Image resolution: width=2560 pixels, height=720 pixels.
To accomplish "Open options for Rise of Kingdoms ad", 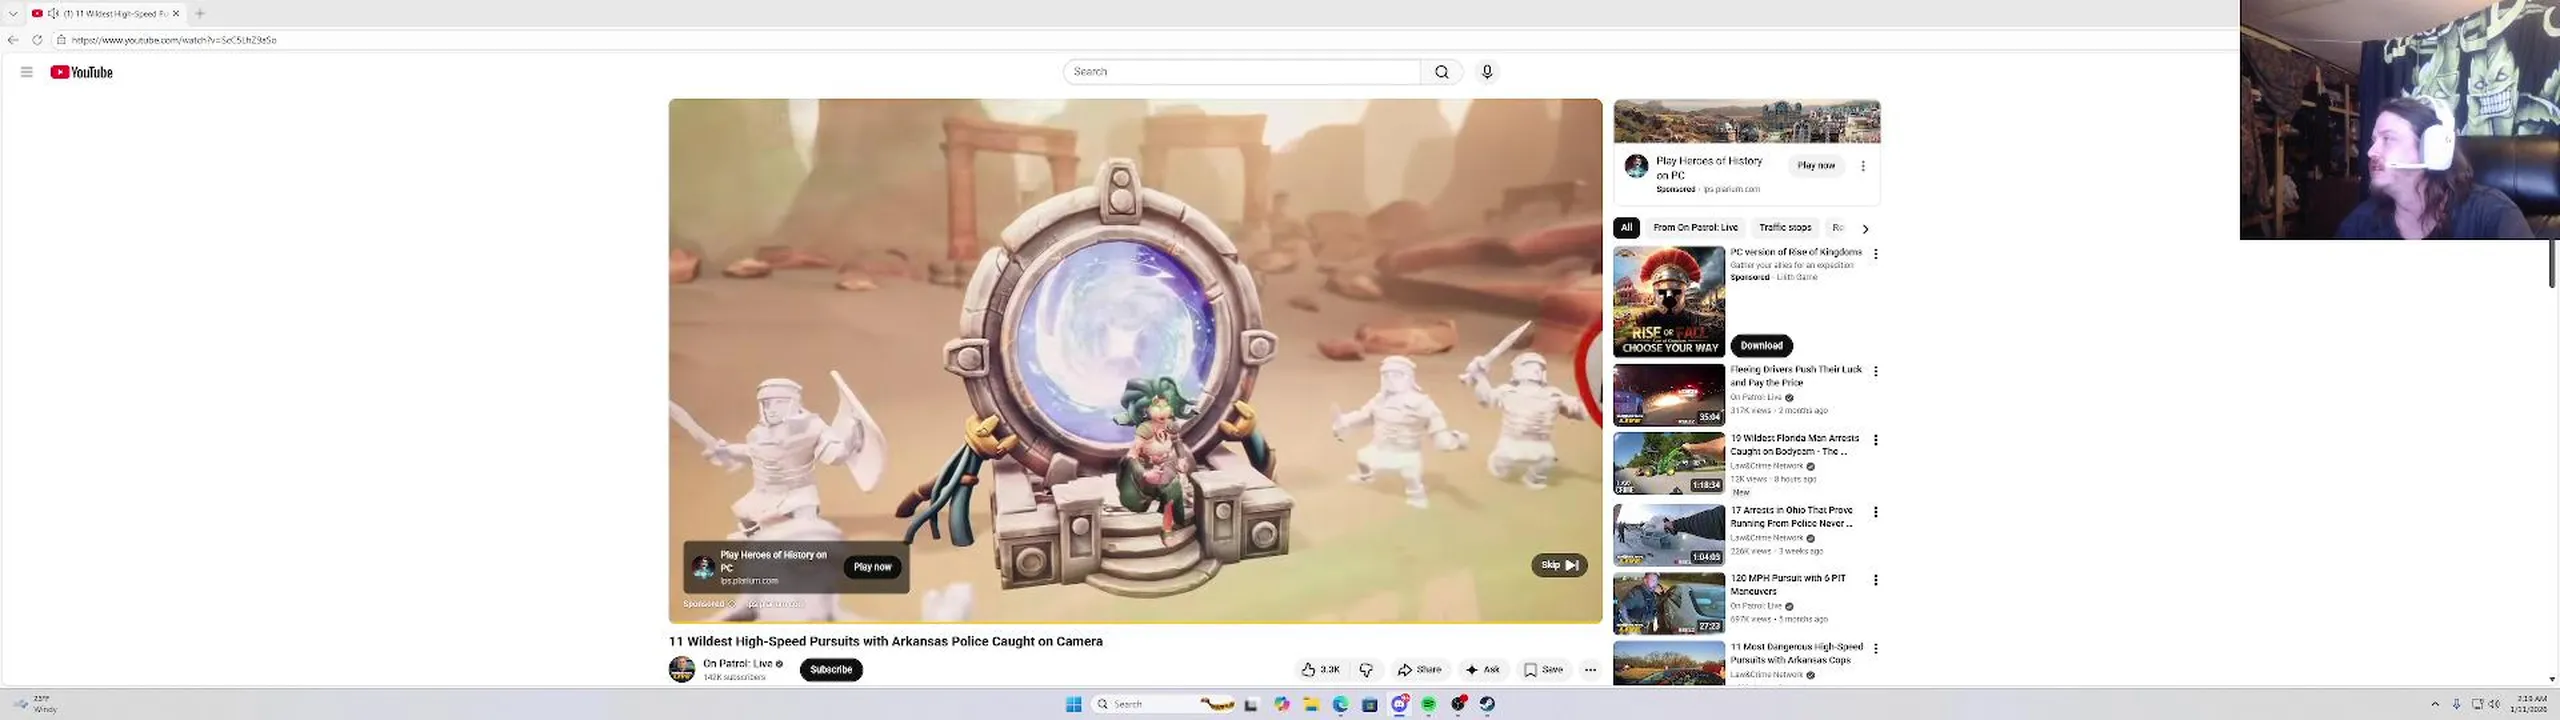I will click(1876, 254).
